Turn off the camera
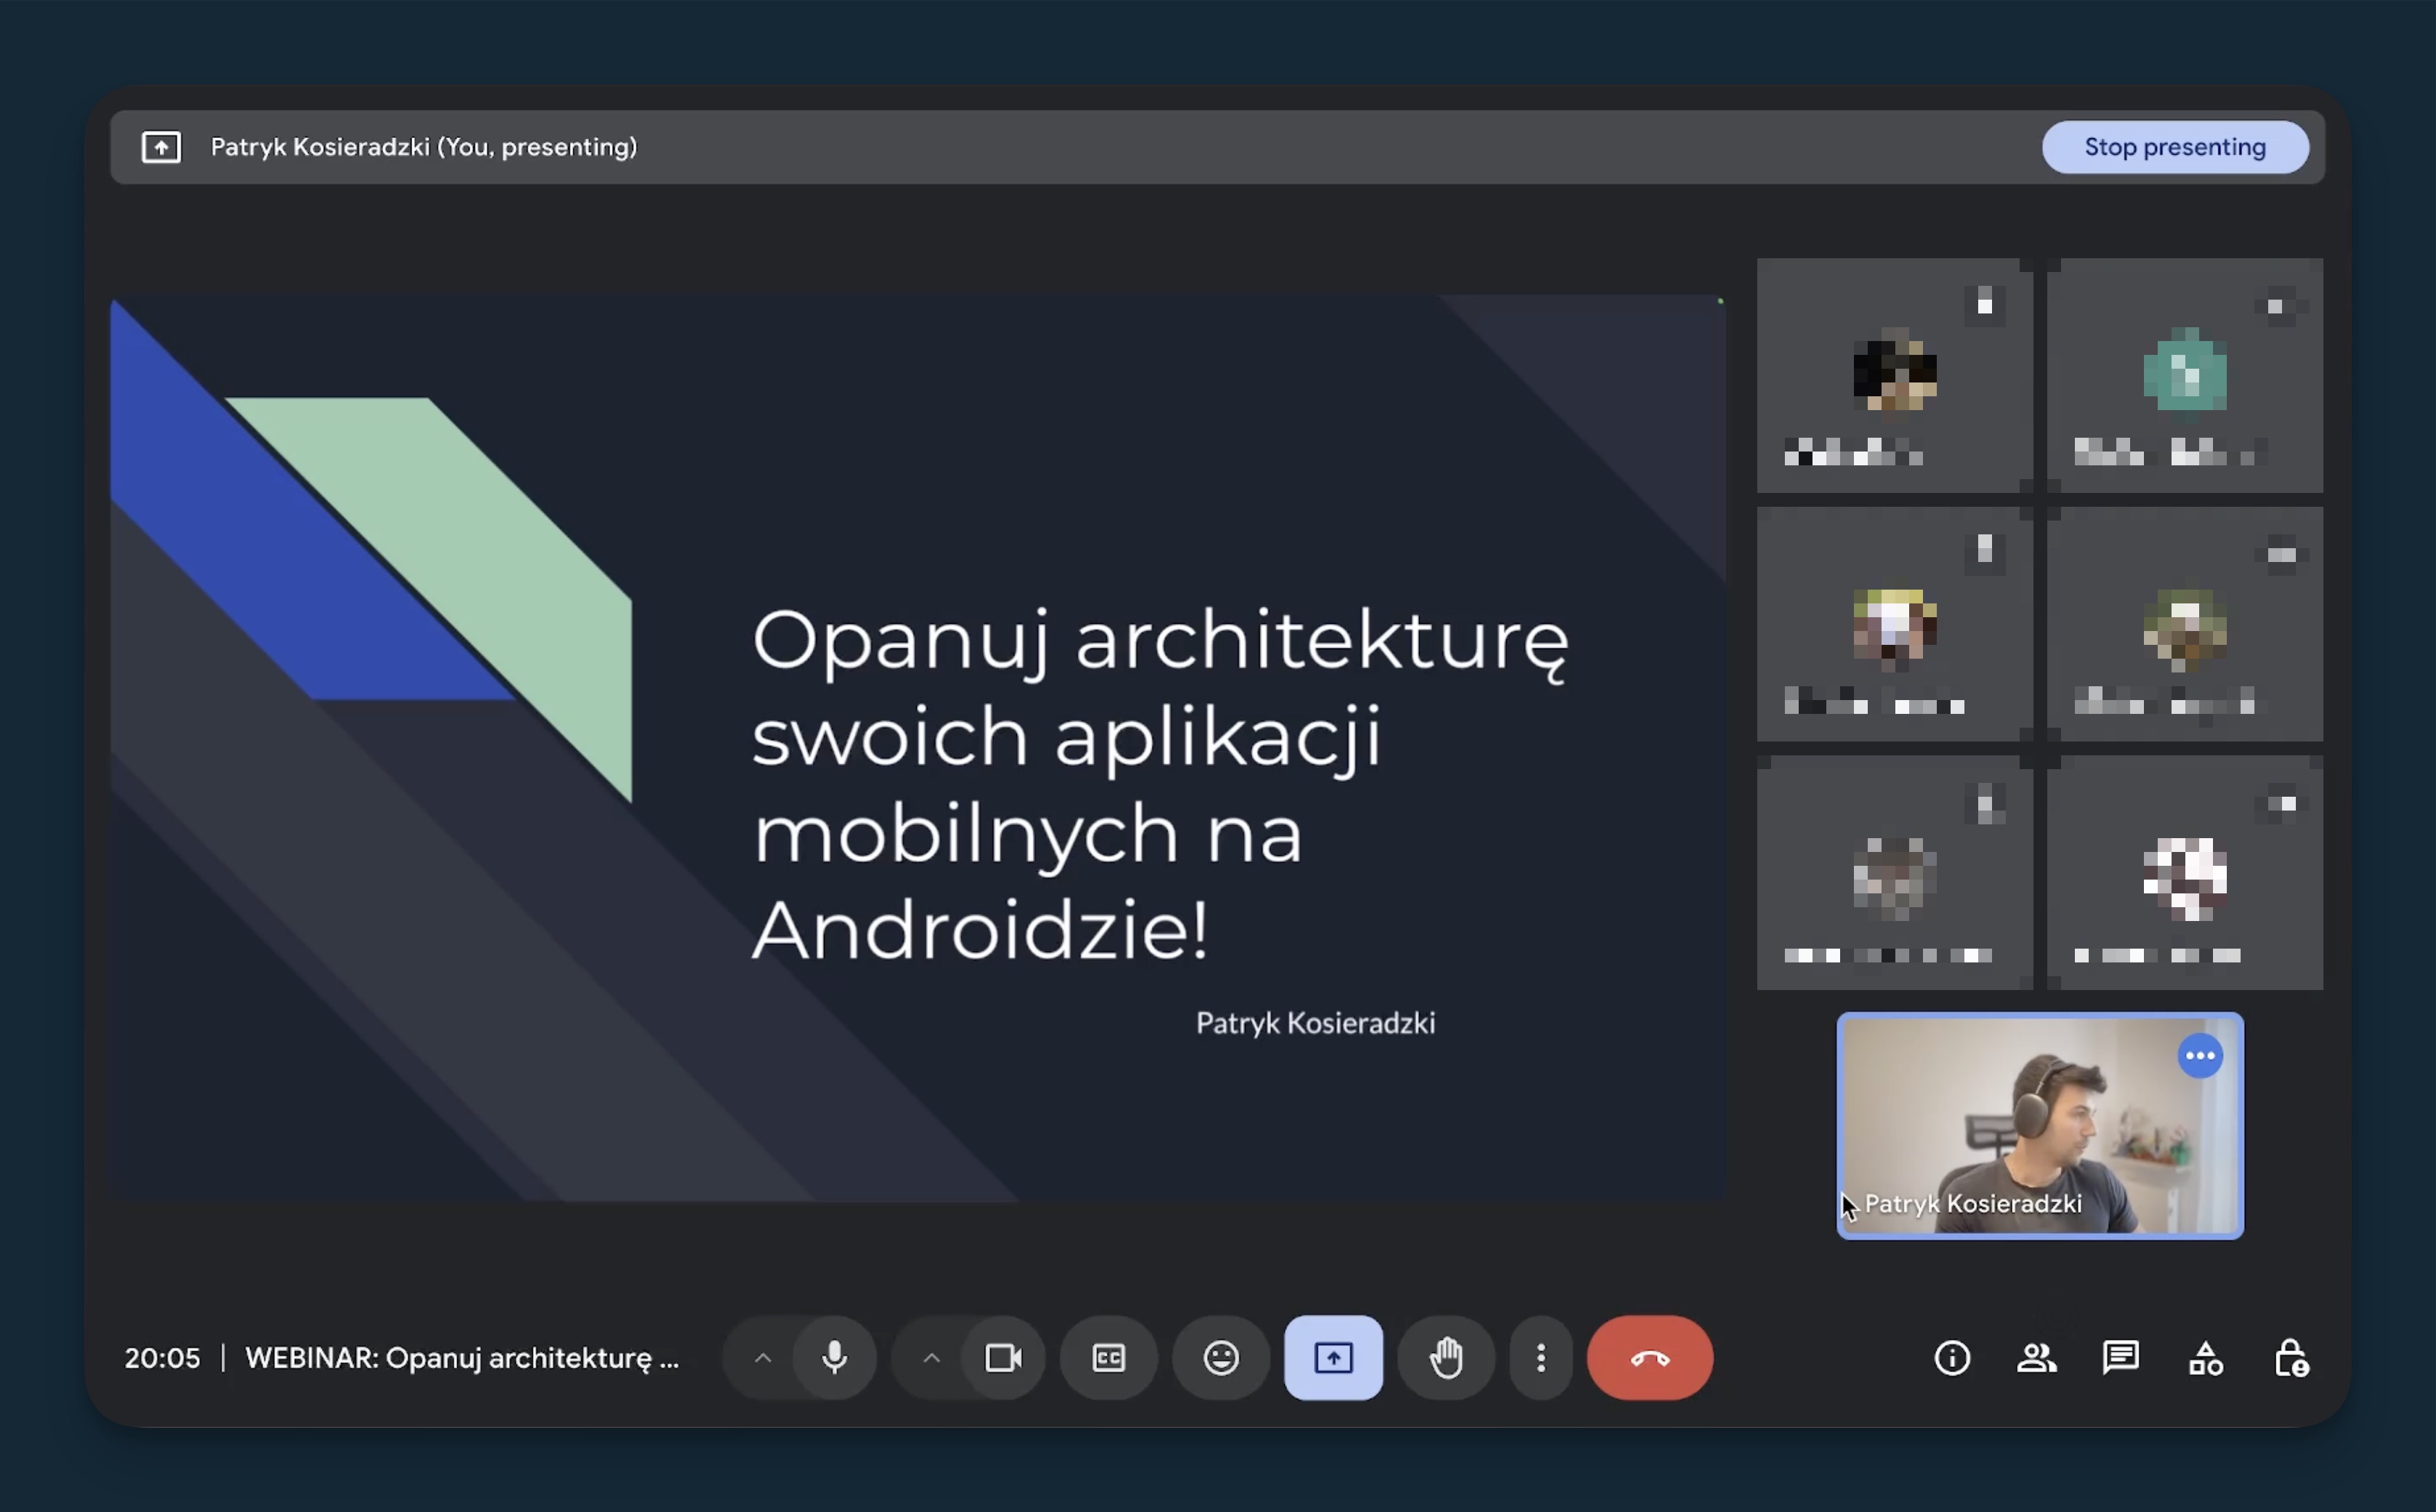Viewport: 2436px width, 1512px height. (1003, 1357)
